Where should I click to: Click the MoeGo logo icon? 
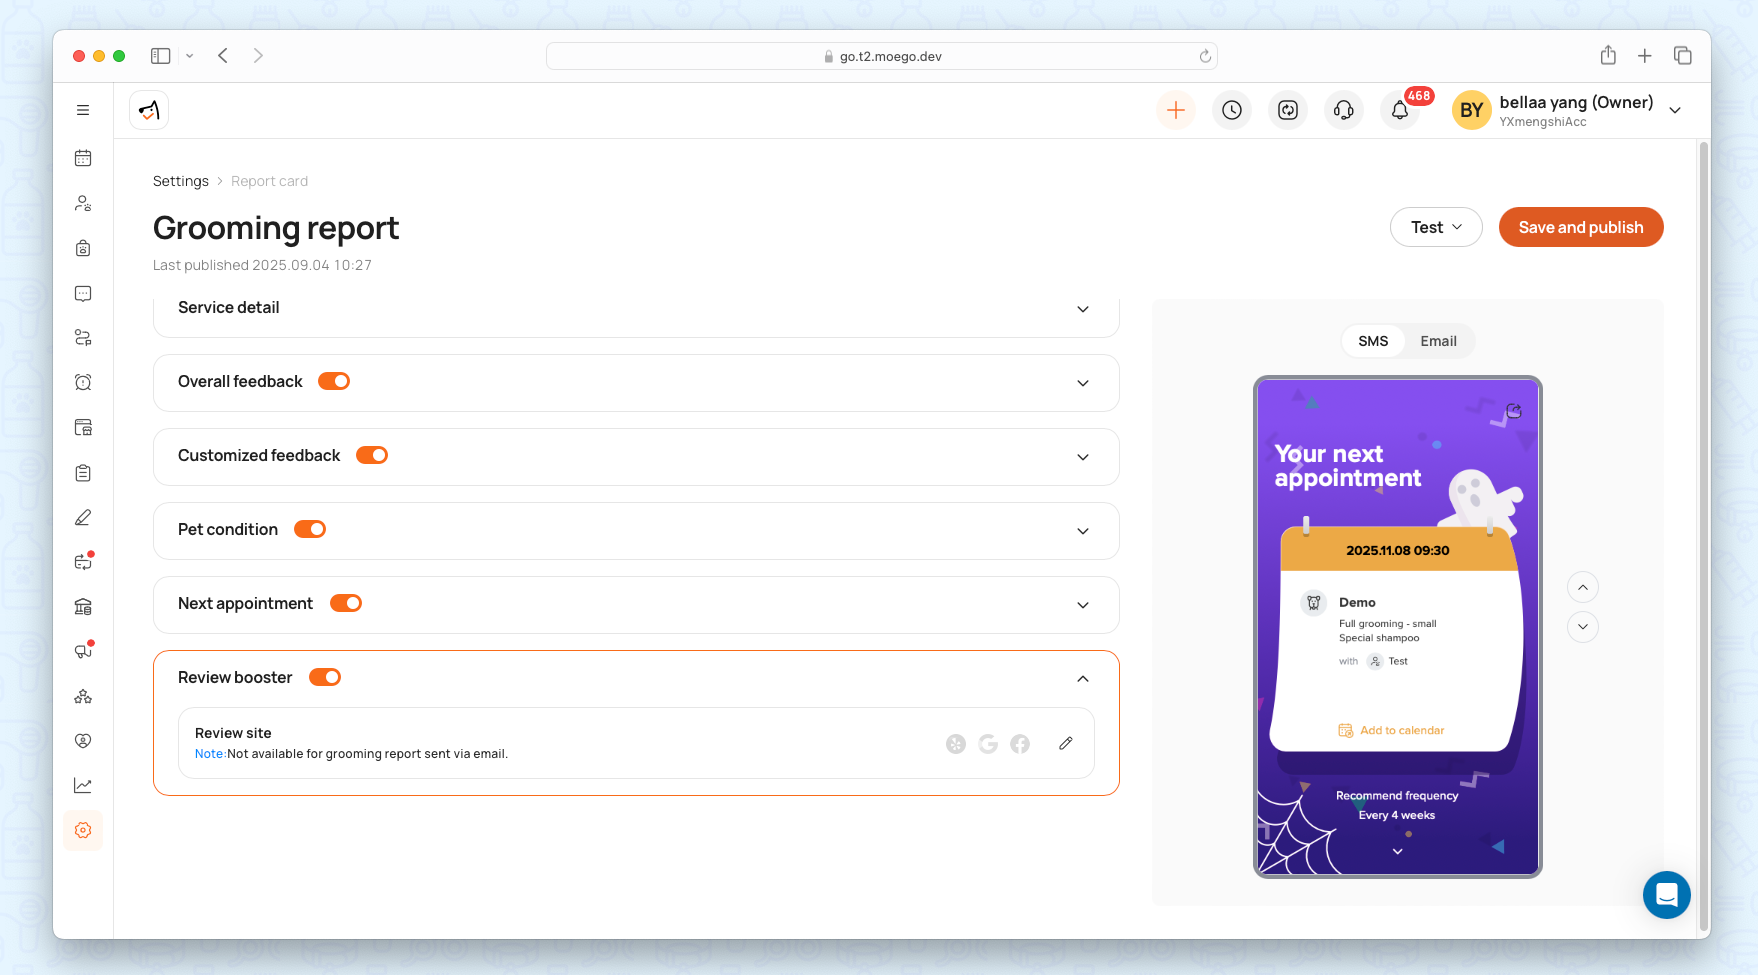149,110
